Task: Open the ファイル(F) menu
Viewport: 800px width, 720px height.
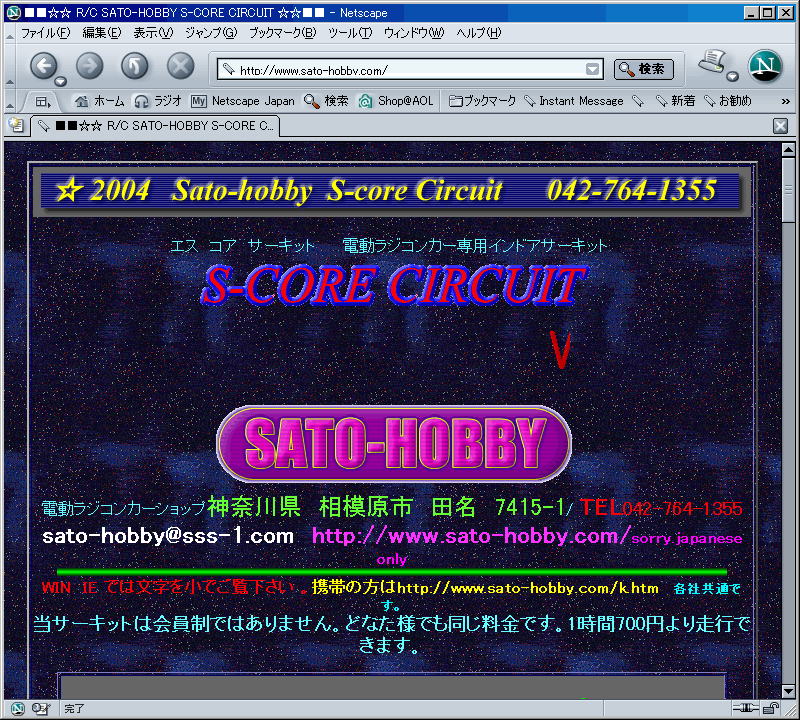Action: coord(45,33)
